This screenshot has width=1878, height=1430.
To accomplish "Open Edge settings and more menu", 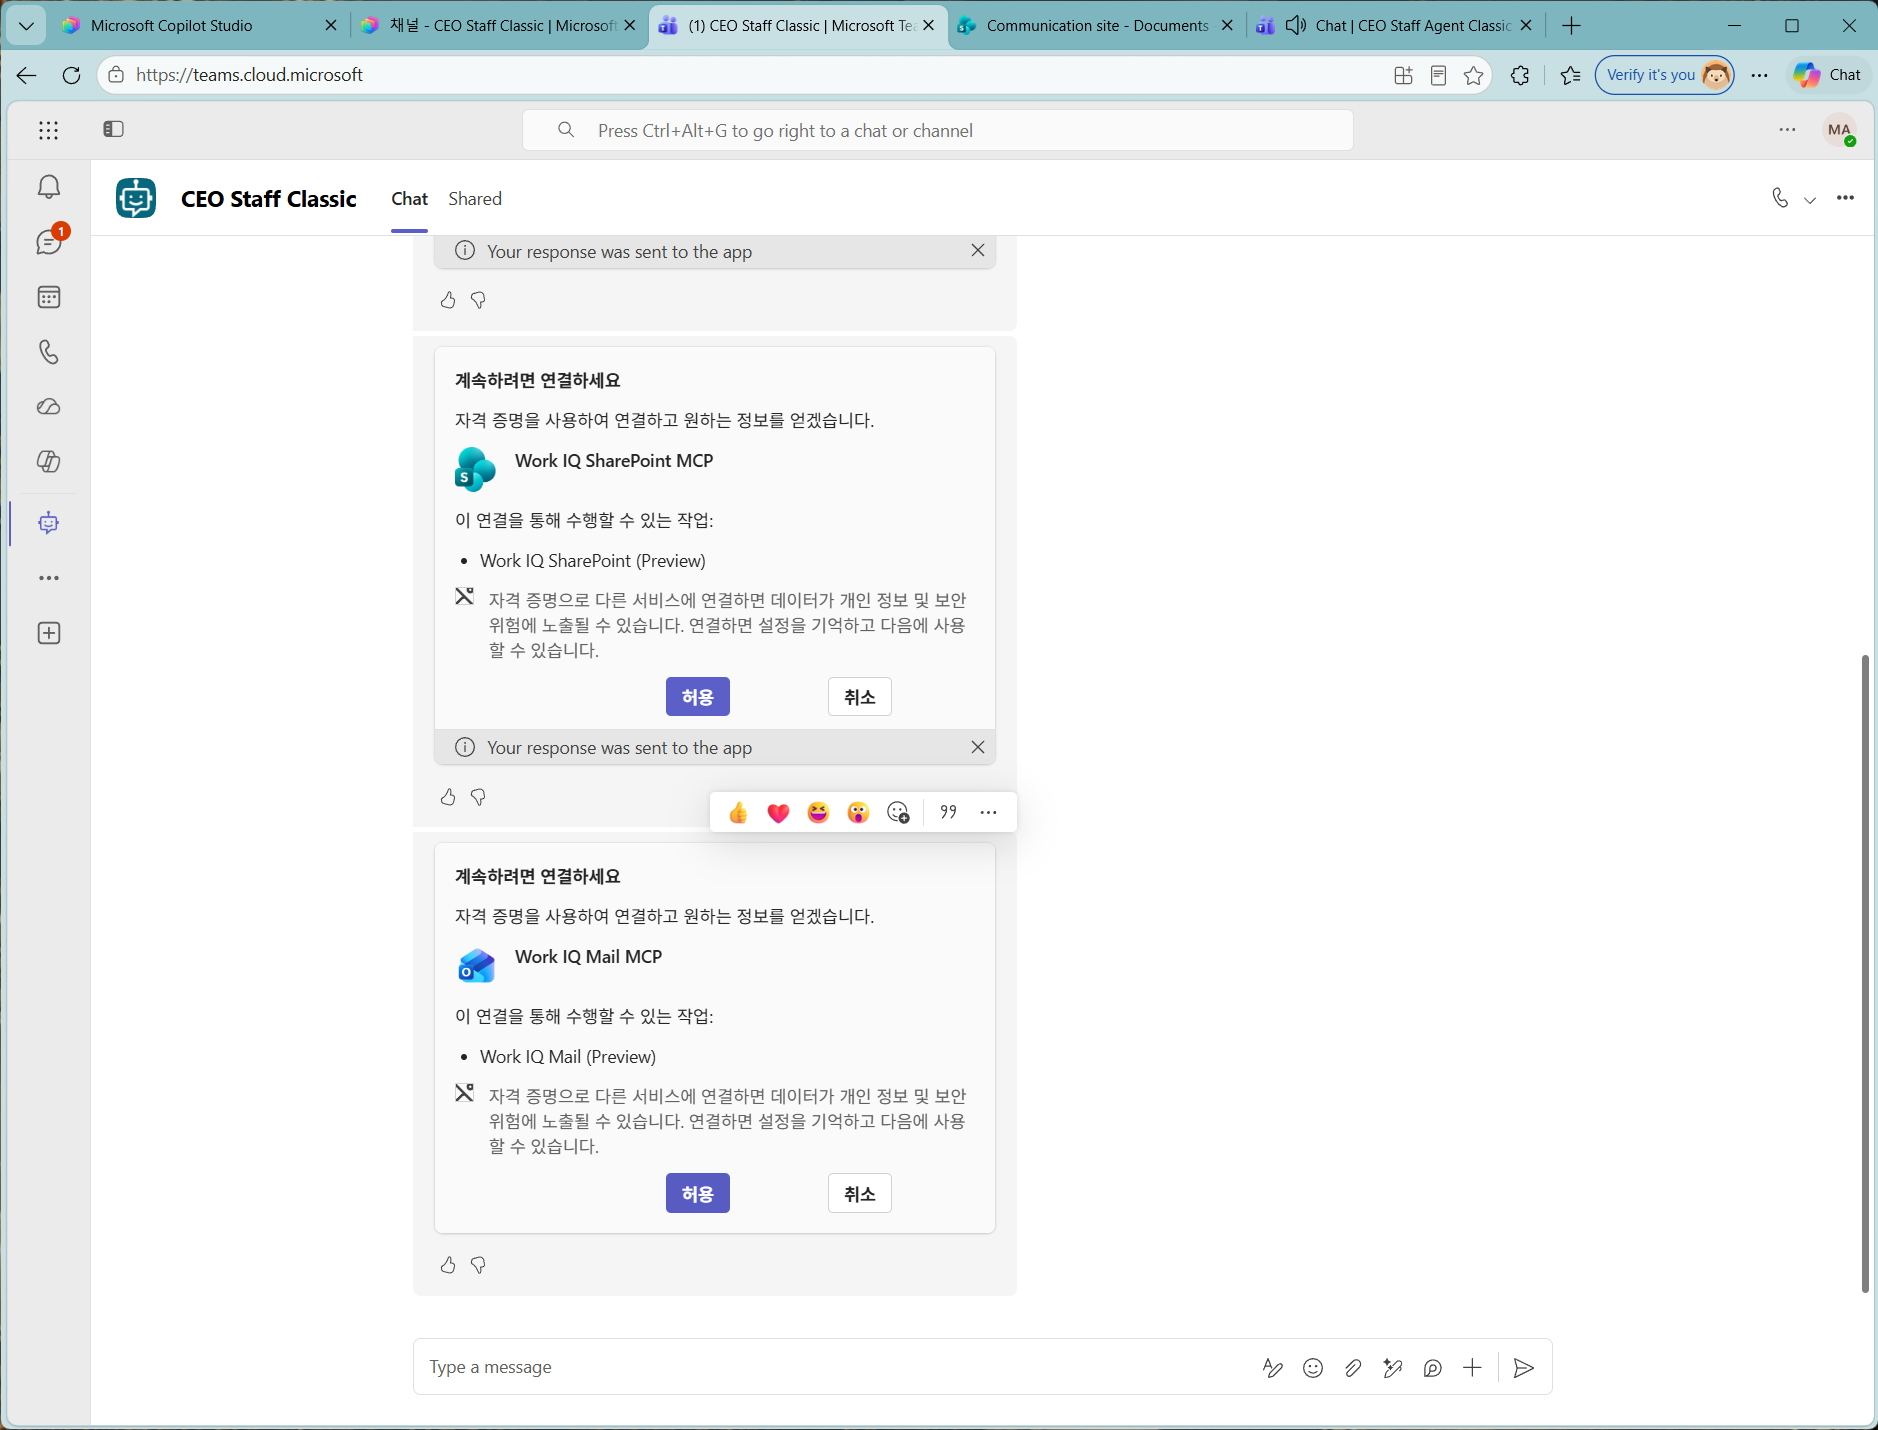I will pyautogui.click(x=1759, y=75).
